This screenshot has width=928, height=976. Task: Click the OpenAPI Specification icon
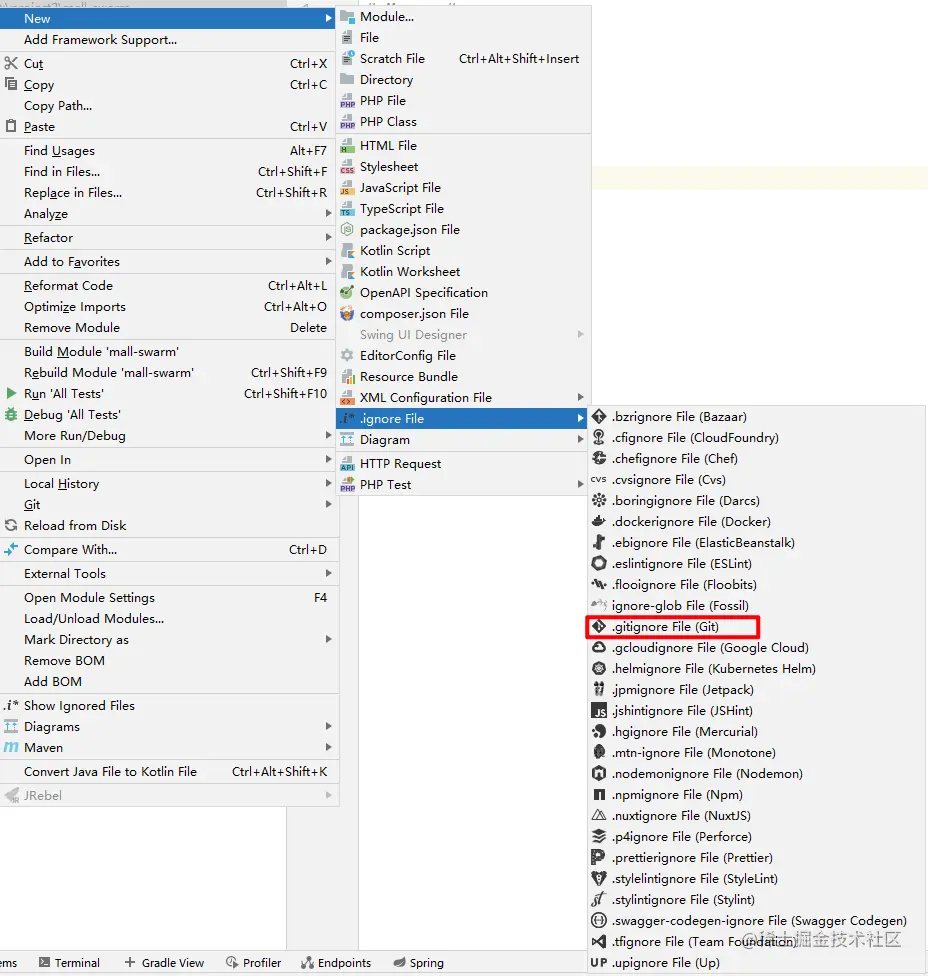coord(347,293)
